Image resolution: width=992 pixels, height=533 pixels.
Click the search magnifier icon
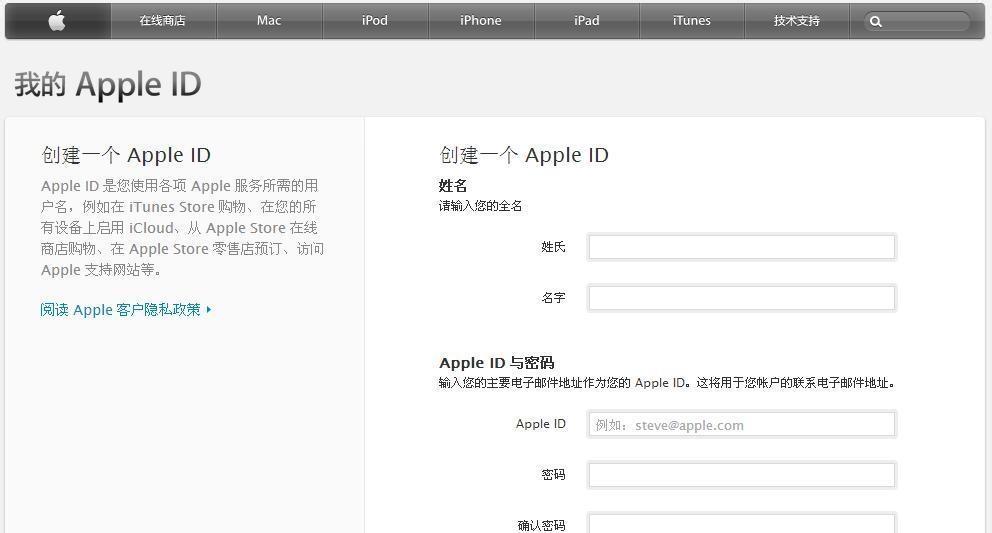[876, 22]
